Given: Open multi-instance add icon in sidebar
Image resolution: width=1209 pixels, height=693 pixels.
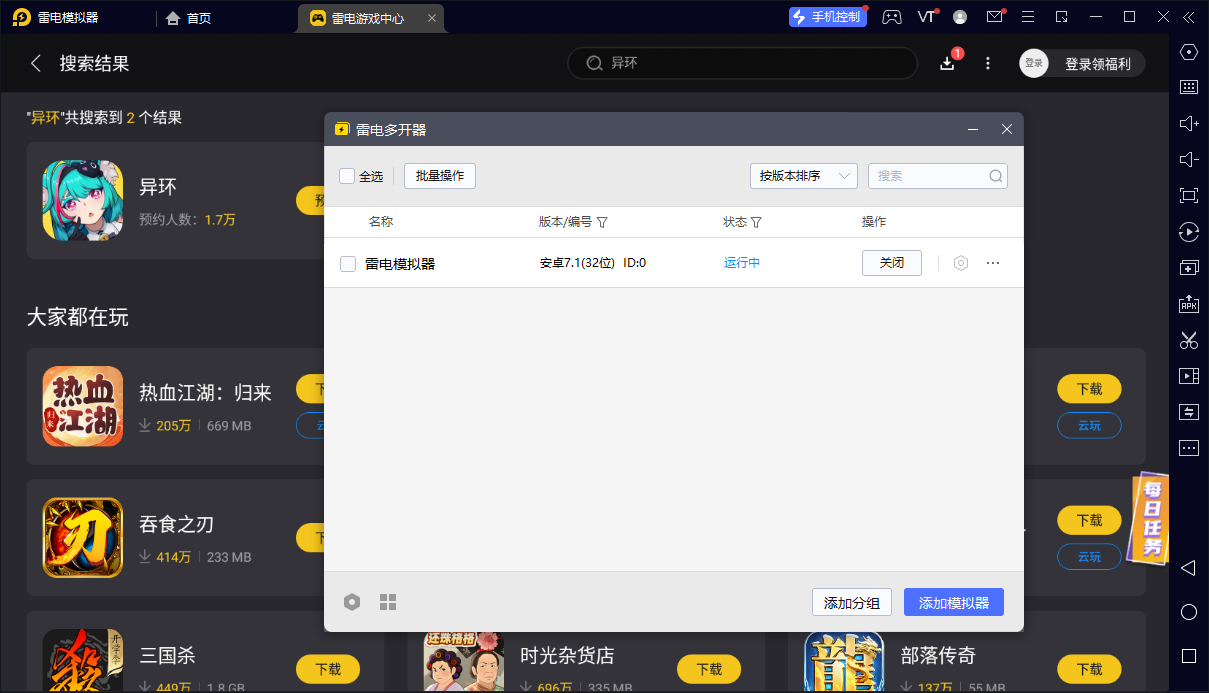Looking at the screenshot, I should click(x=1189, y=268).
